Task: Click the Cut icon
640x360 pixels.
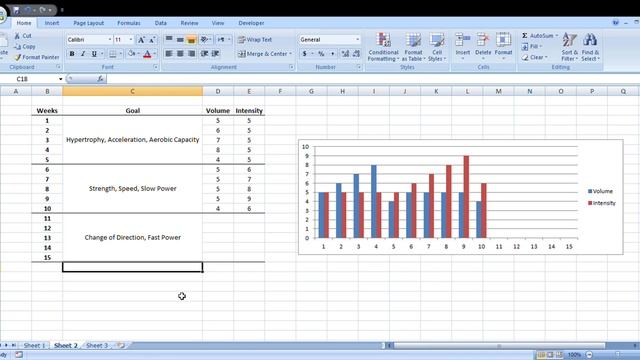Action: tap(18, 36)
